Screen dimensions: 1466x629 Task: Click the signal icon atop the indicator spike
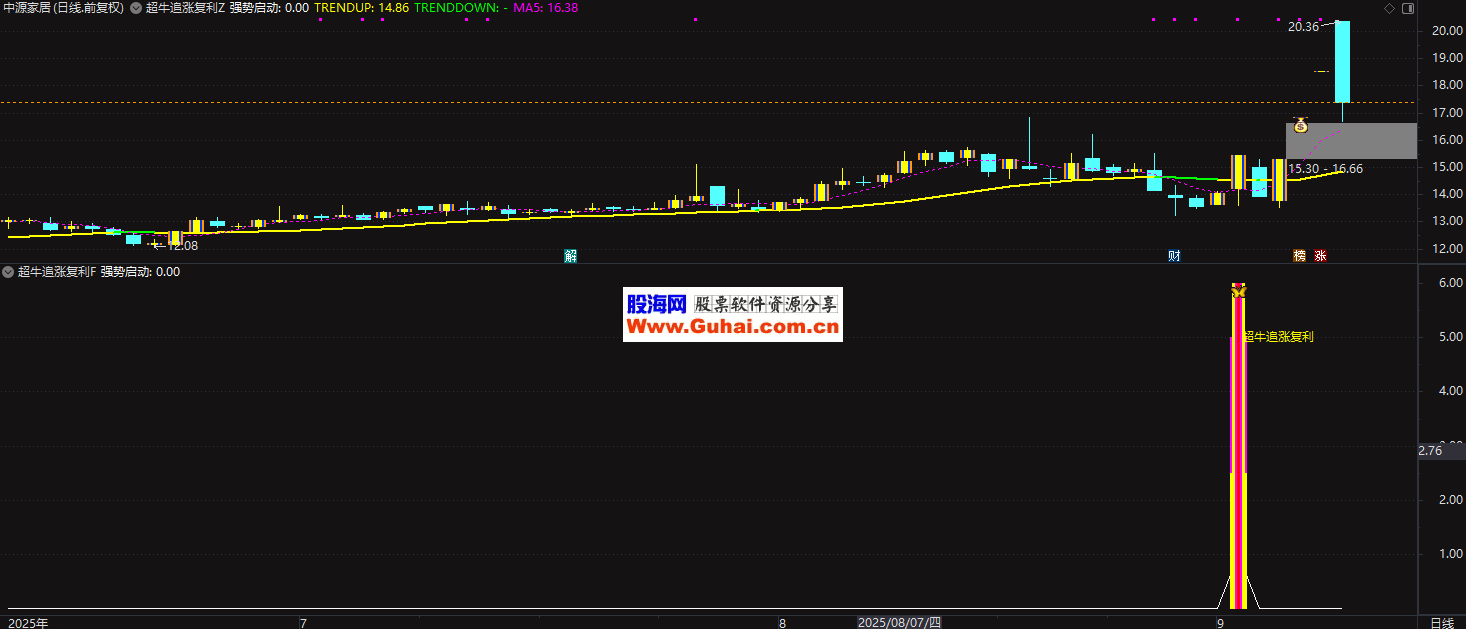[1238, 290]
